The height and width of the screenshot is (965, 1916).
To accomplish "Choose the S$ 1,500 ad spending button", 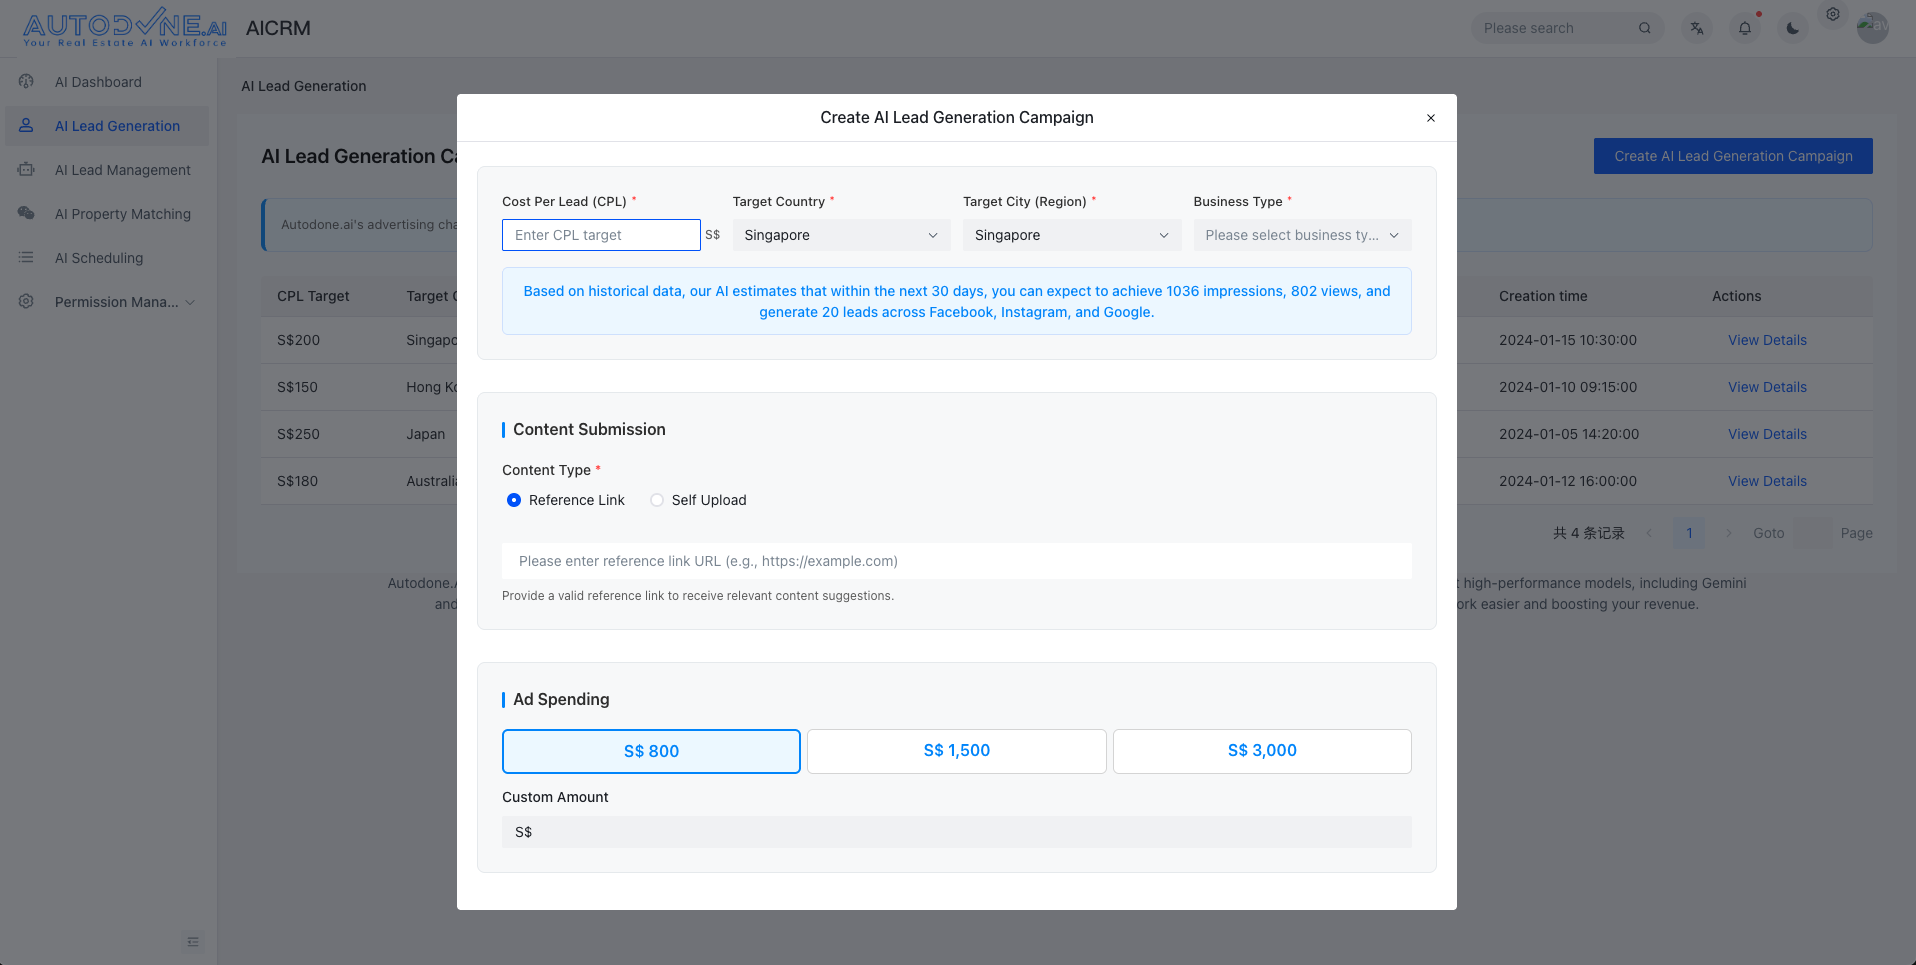I will coord(956,751).
